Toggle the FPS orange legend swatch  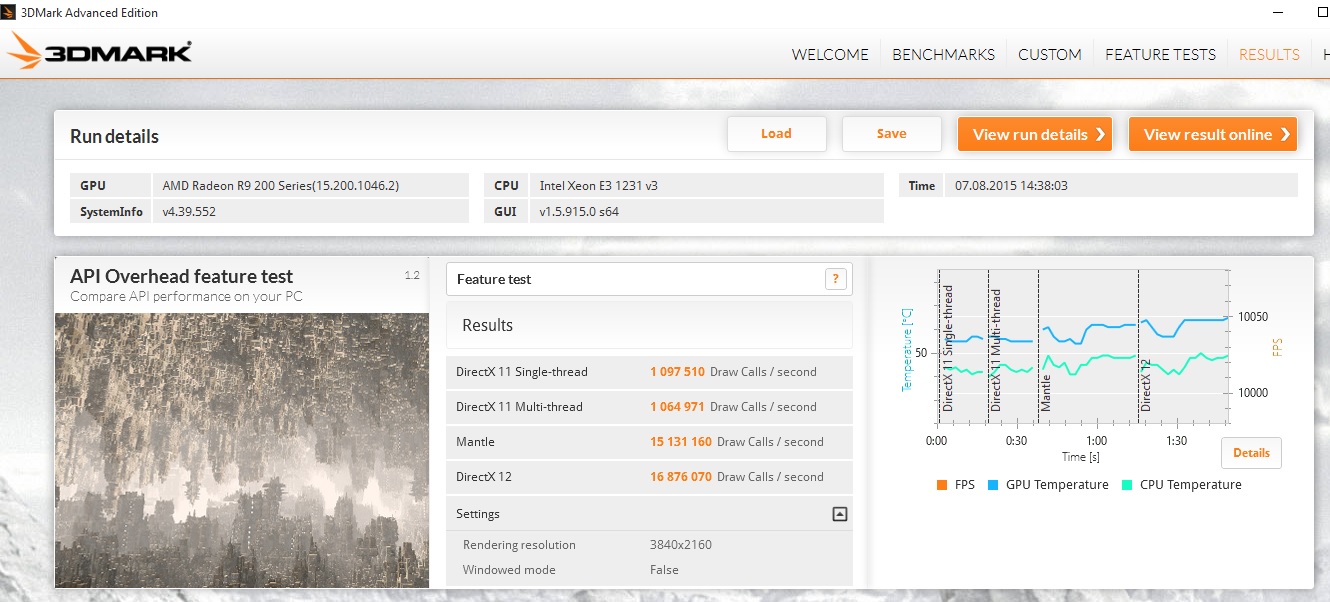coord(941,485)
